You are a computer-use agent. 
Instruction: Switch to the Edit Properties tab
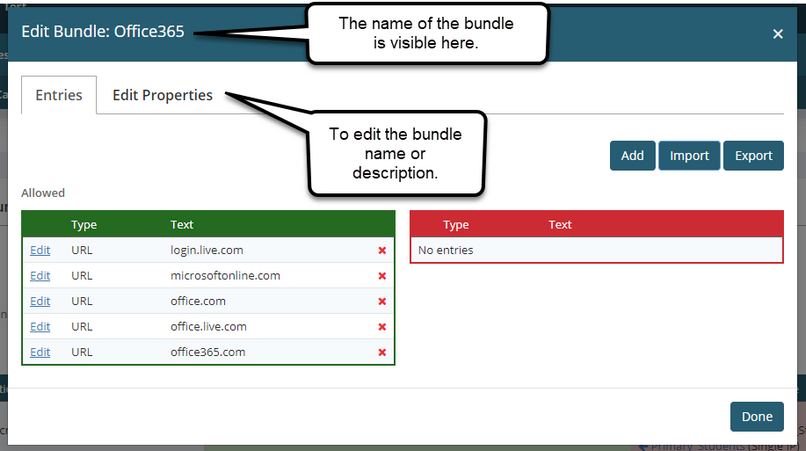pos(162,95)
